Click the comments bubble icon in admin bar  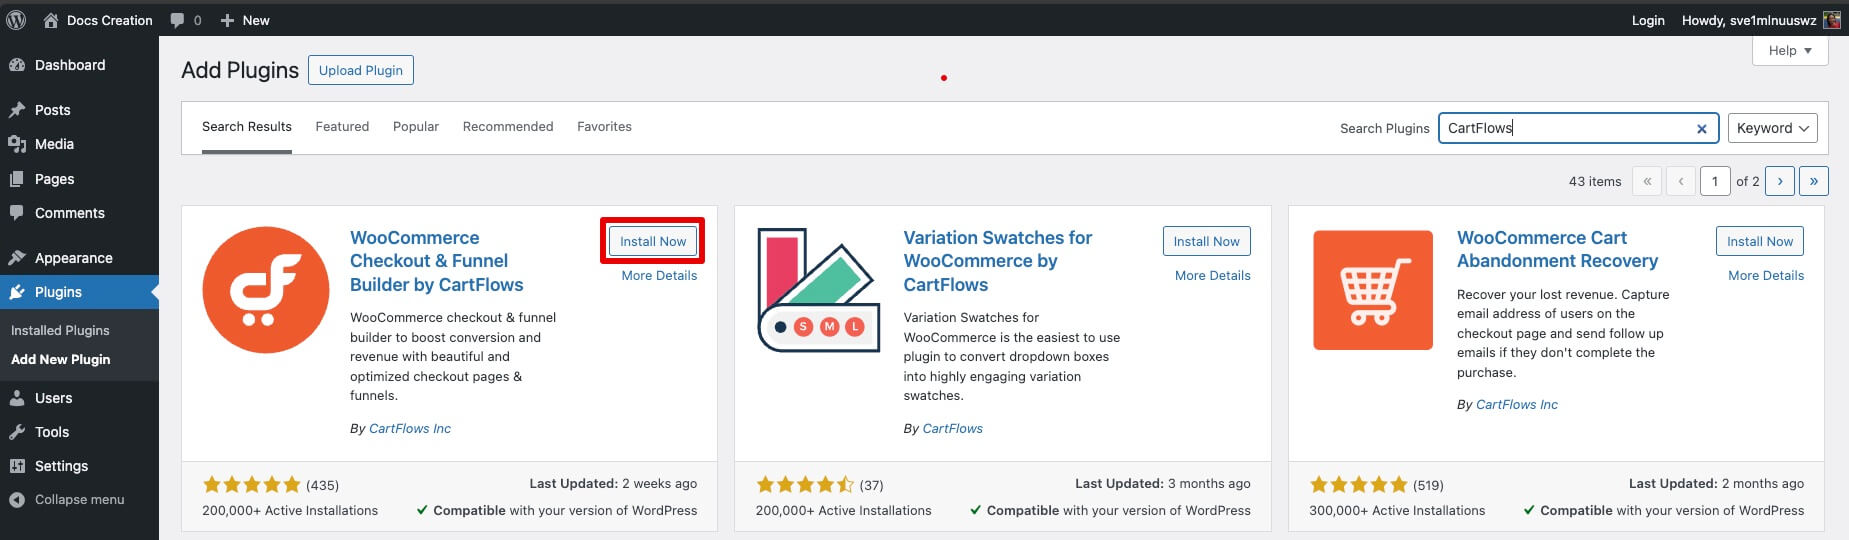click(177, 20)
